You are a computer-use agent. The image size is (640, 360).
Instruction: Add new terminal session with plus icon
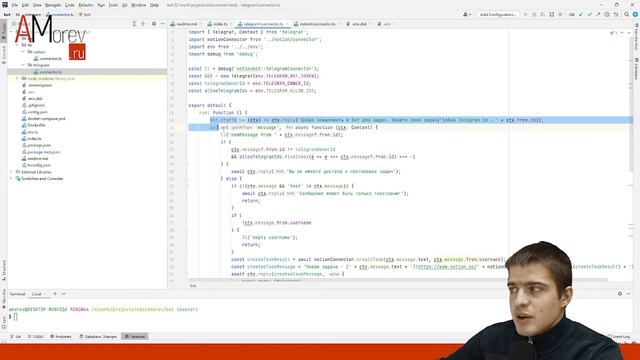(x=55, y=294)
